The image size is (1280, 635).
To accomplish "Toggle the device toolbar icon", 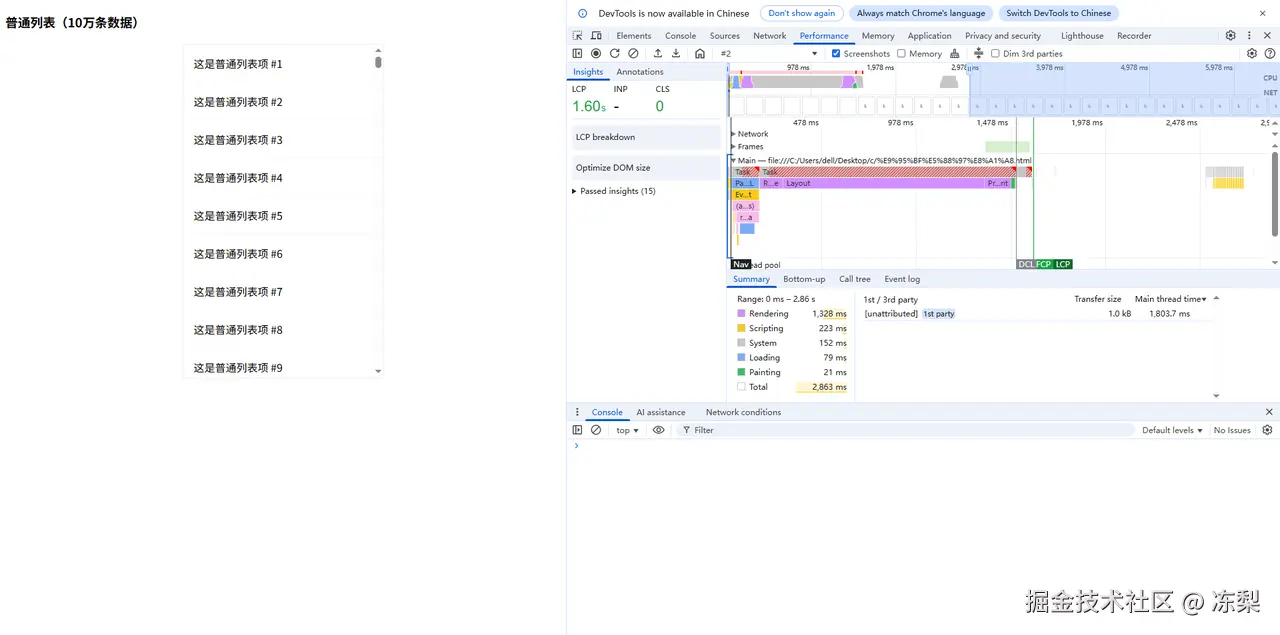I will tap(596, 36).
